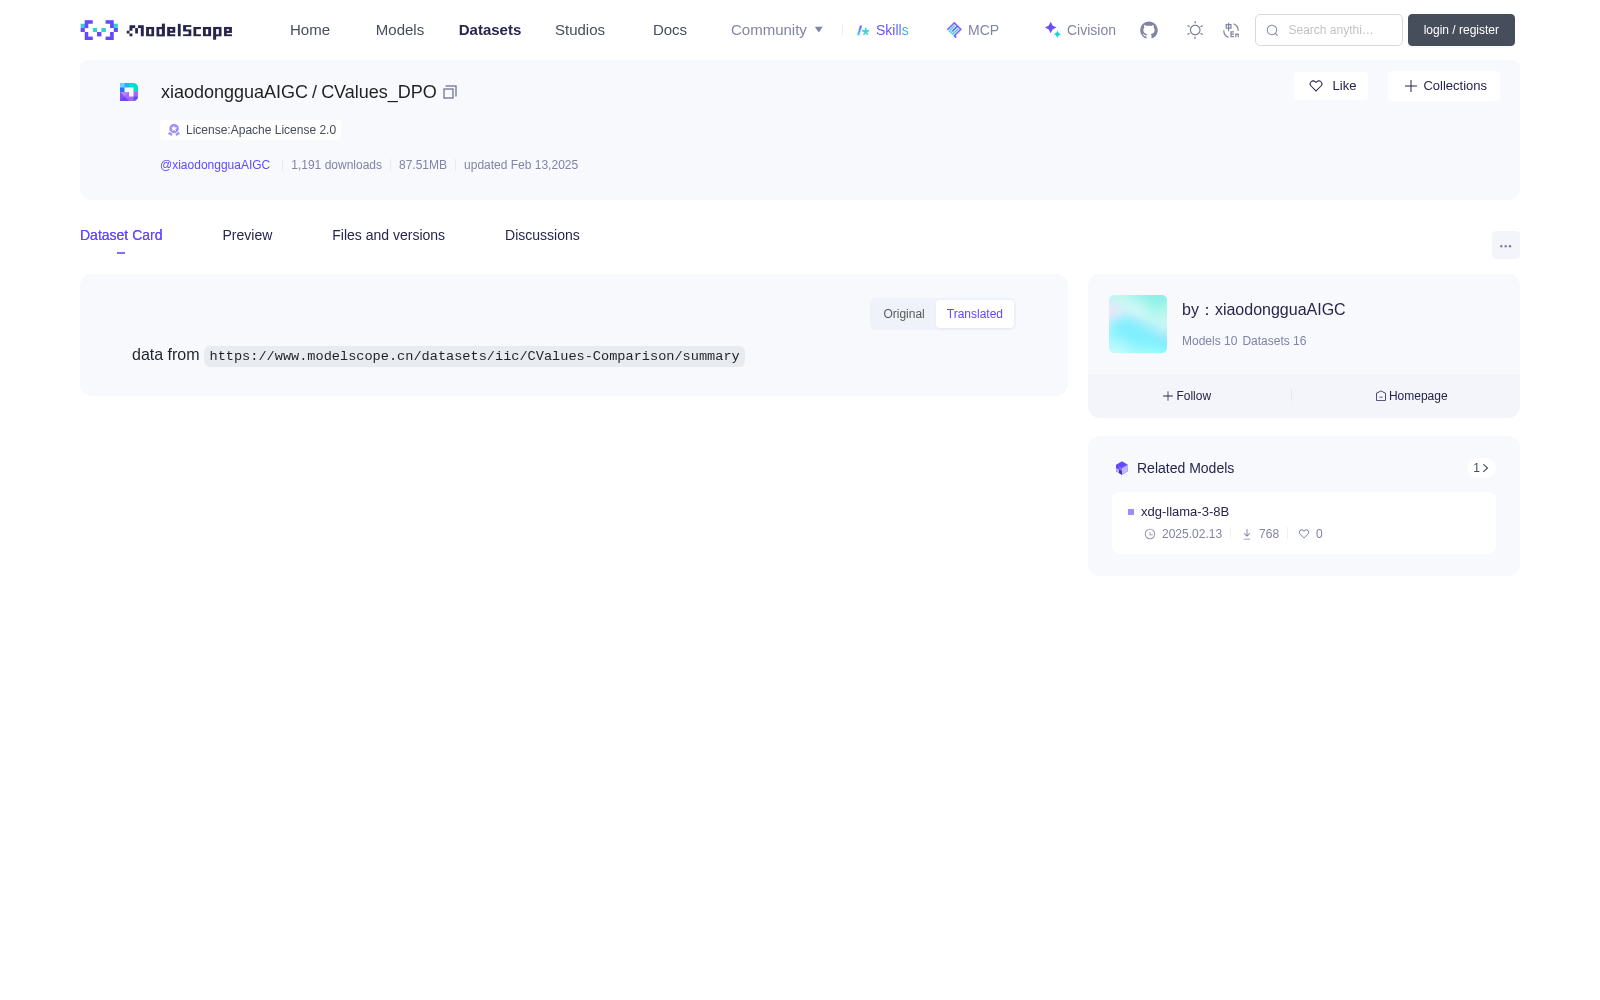Click the MCP diamond icon
1600x1000 pixels.
tap(954, 30)
